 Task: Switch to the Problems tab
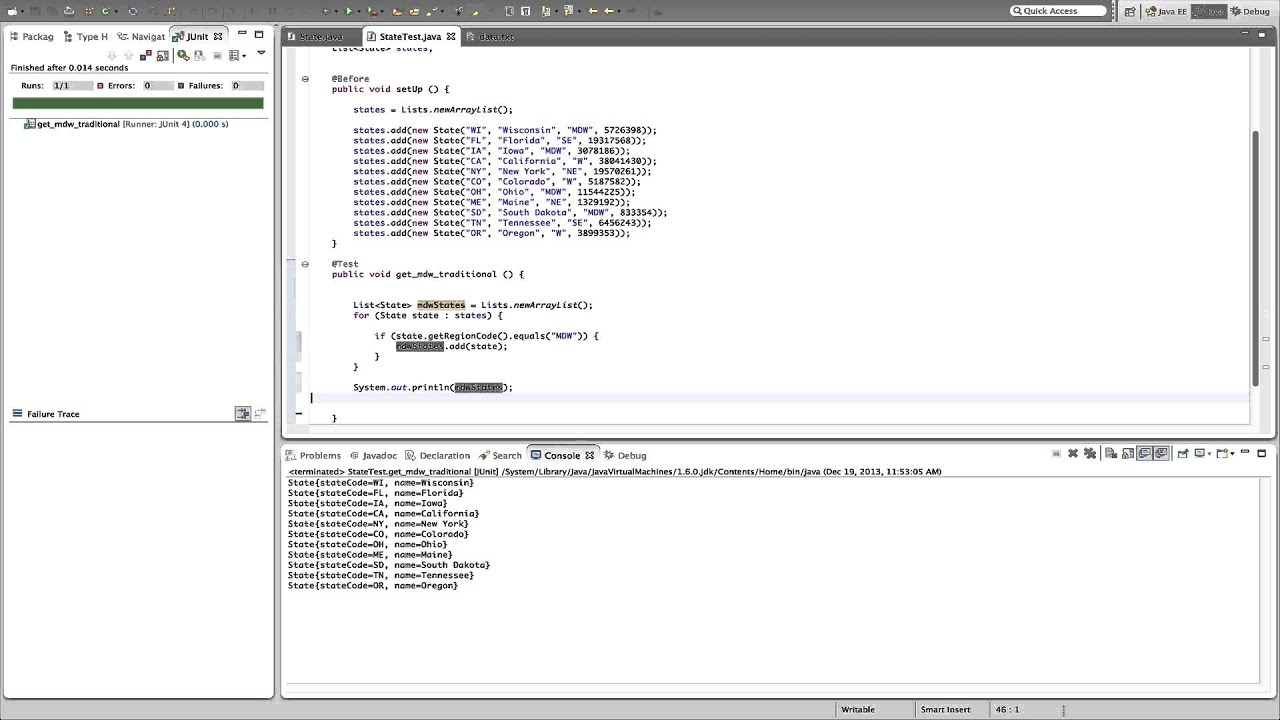(x=313, y=455)
